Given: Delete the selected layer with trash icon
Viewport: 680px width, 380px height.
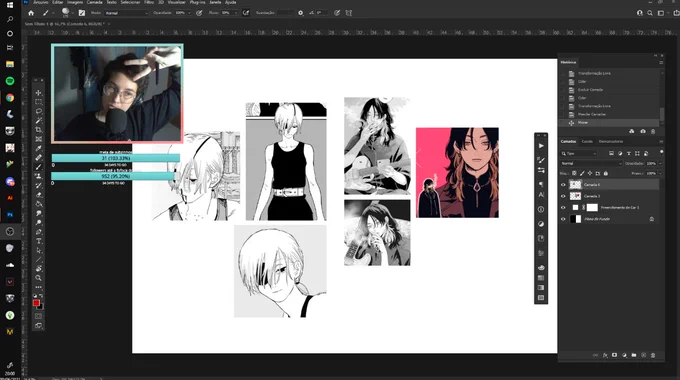Looking at the screenshot, I should tap(653, 355).
